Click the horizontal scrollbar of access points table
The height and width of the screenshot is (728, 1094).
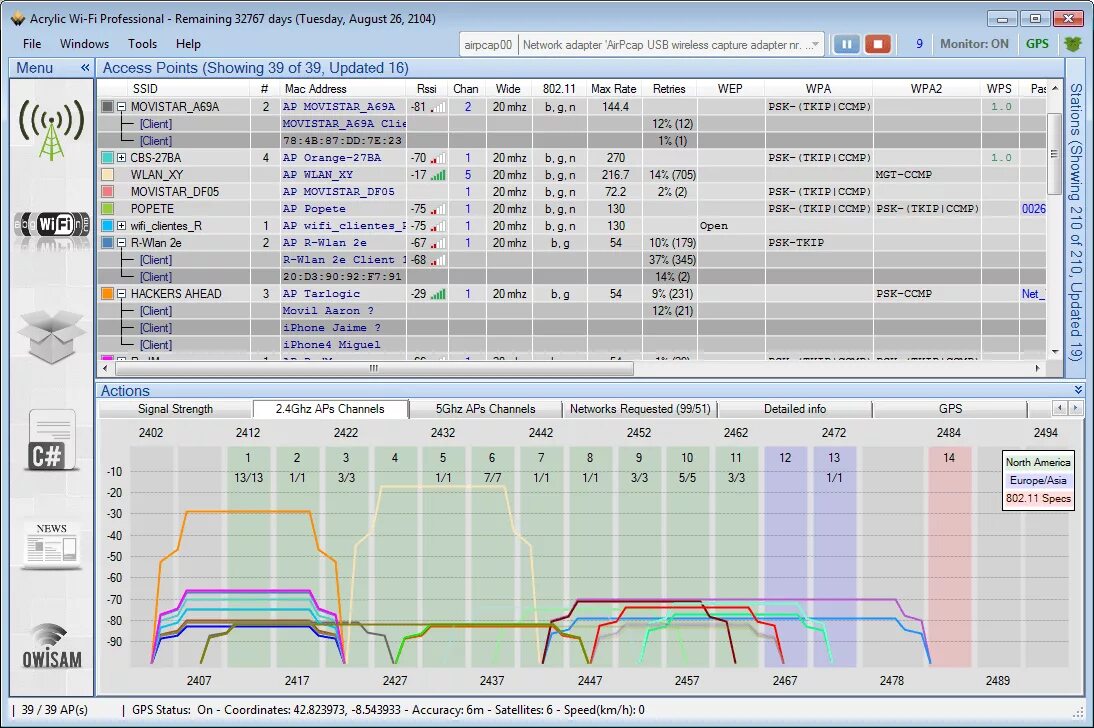click(373, 368)
